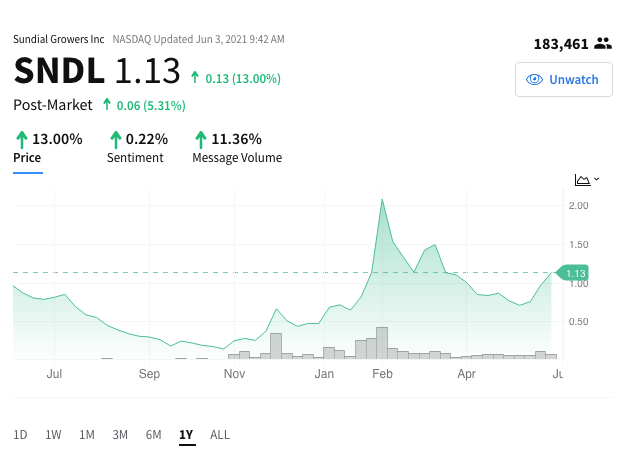
Task: Click the Sep label on the x-axis
Action: (149, 374)
